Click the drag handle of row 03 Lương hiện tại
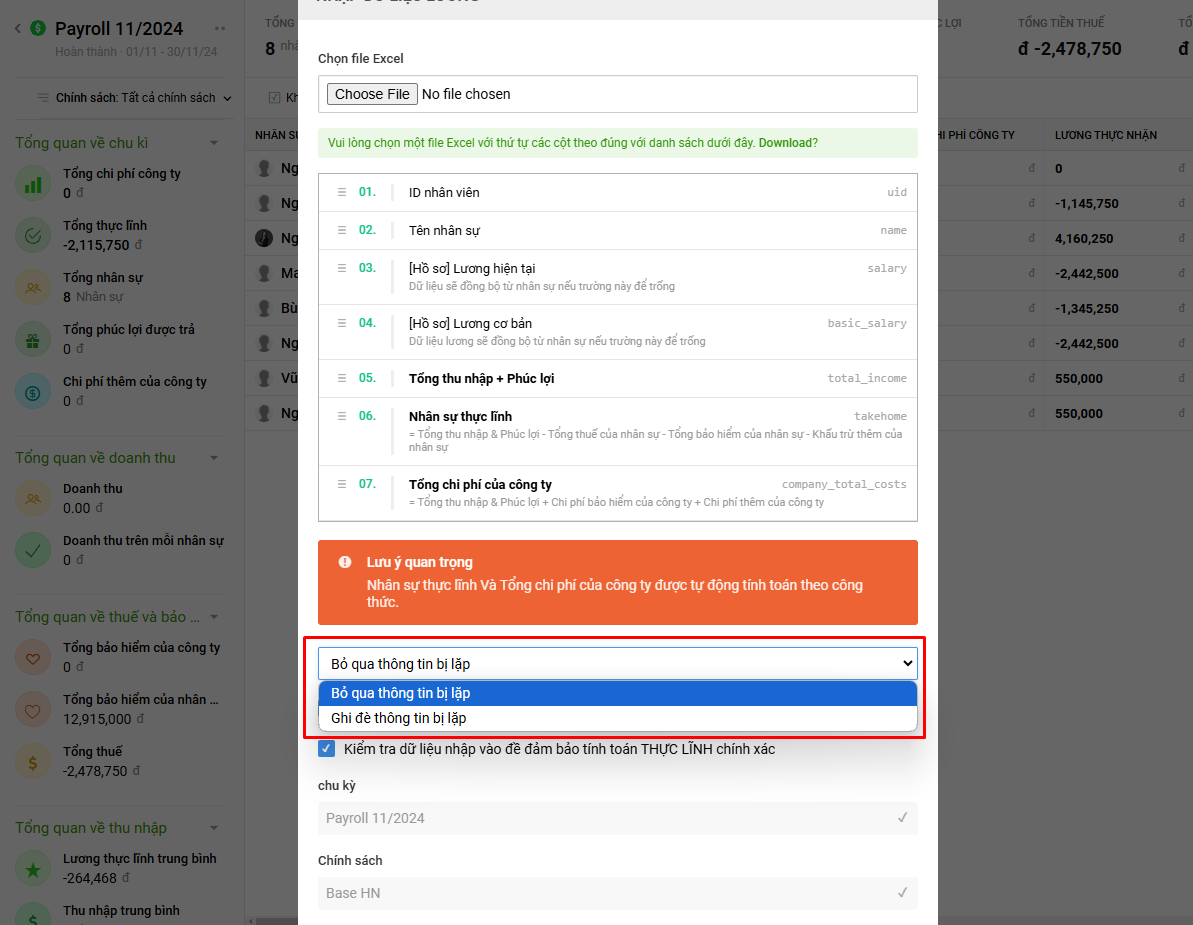The width and height of the screenshot is (1193, 925). [342, 268]
